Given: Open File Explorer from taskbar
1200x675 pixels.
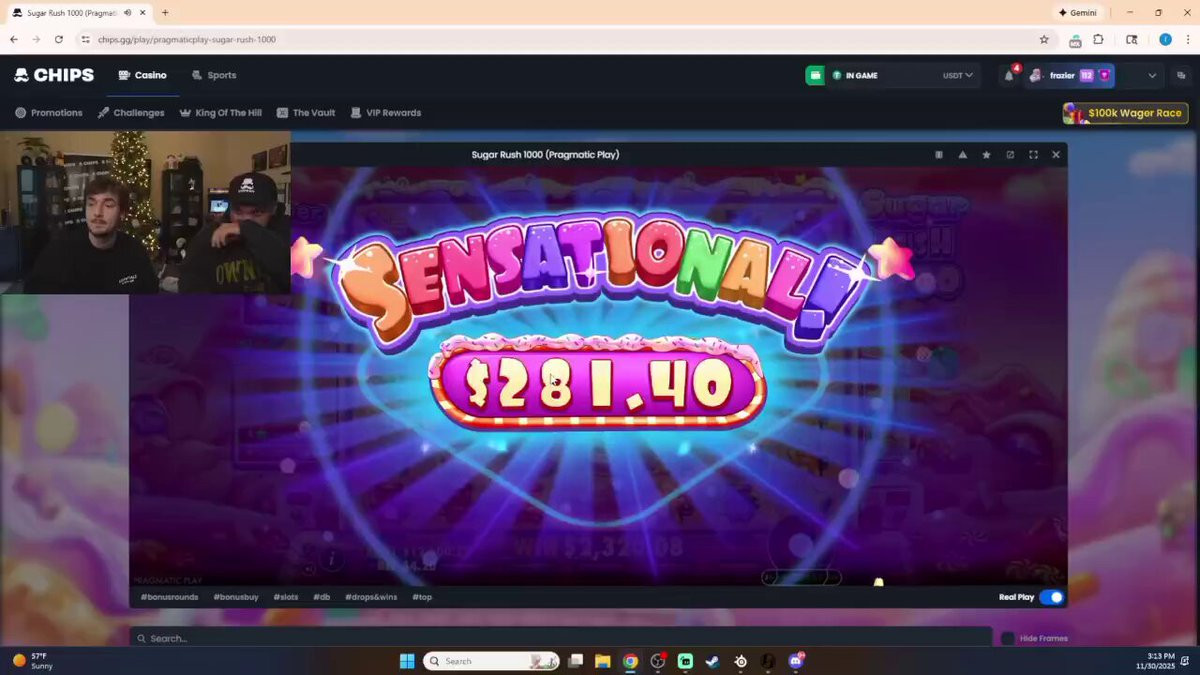Looking at the screenshot, I should click(602, 661).
